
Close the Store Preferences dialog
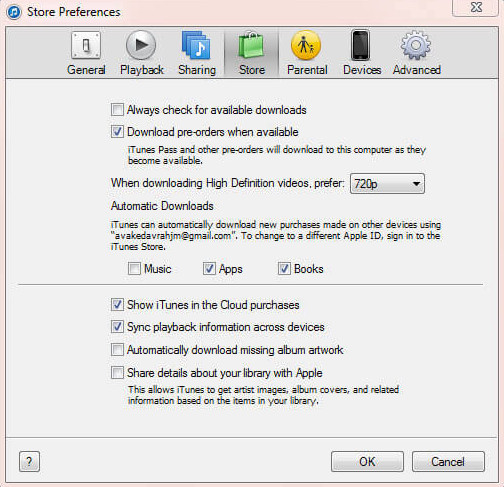476,7
